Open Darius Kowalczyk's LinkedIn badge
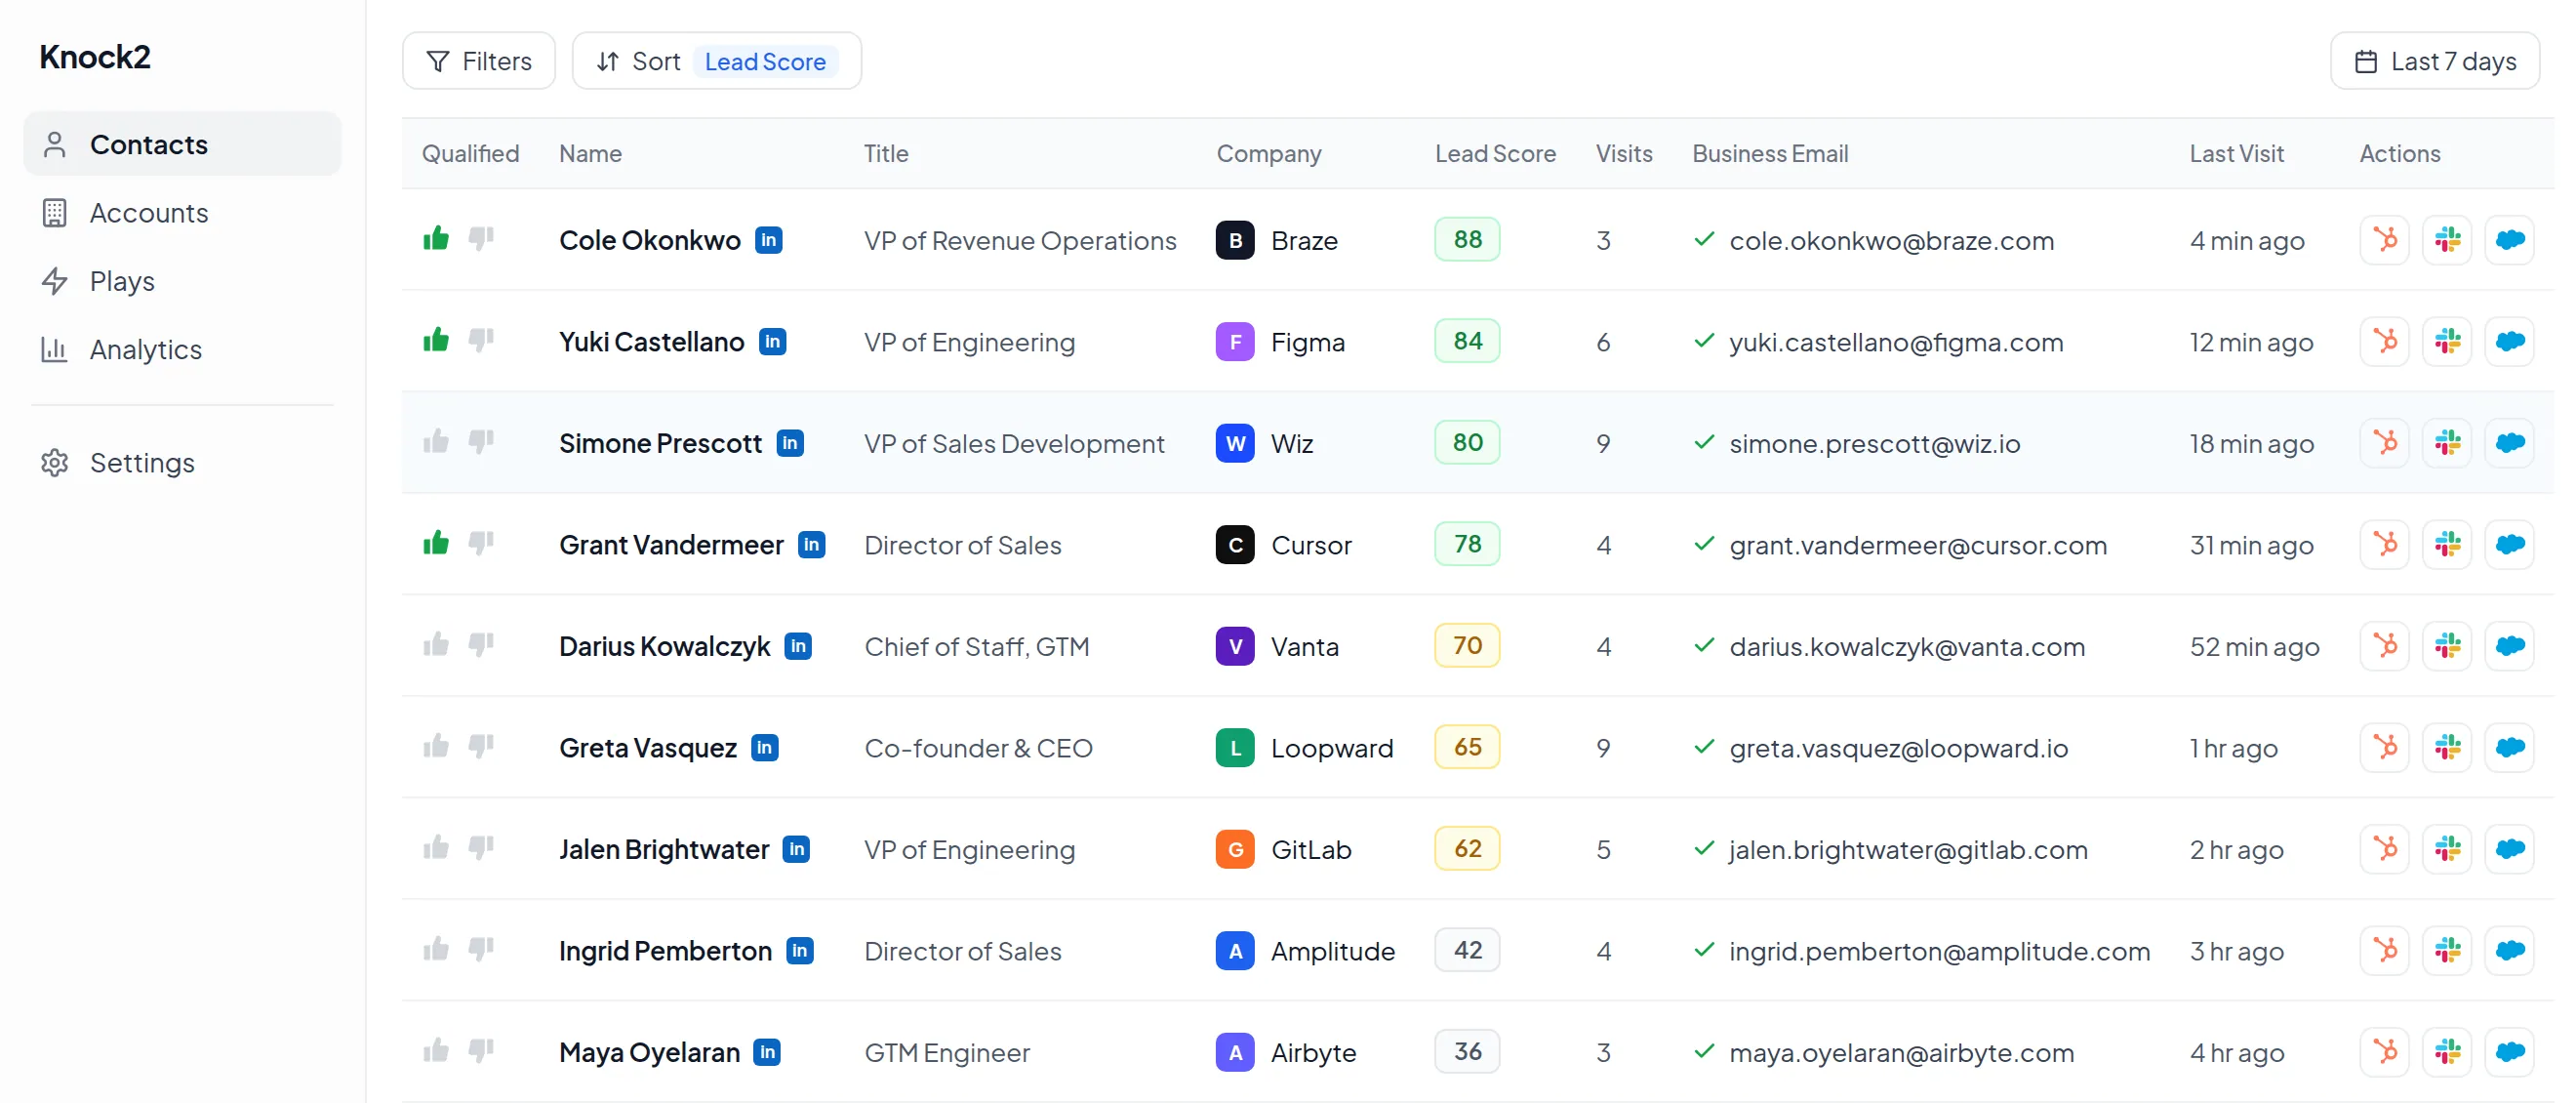This screenshot has width=2576, height=1103. pos(798,646)
